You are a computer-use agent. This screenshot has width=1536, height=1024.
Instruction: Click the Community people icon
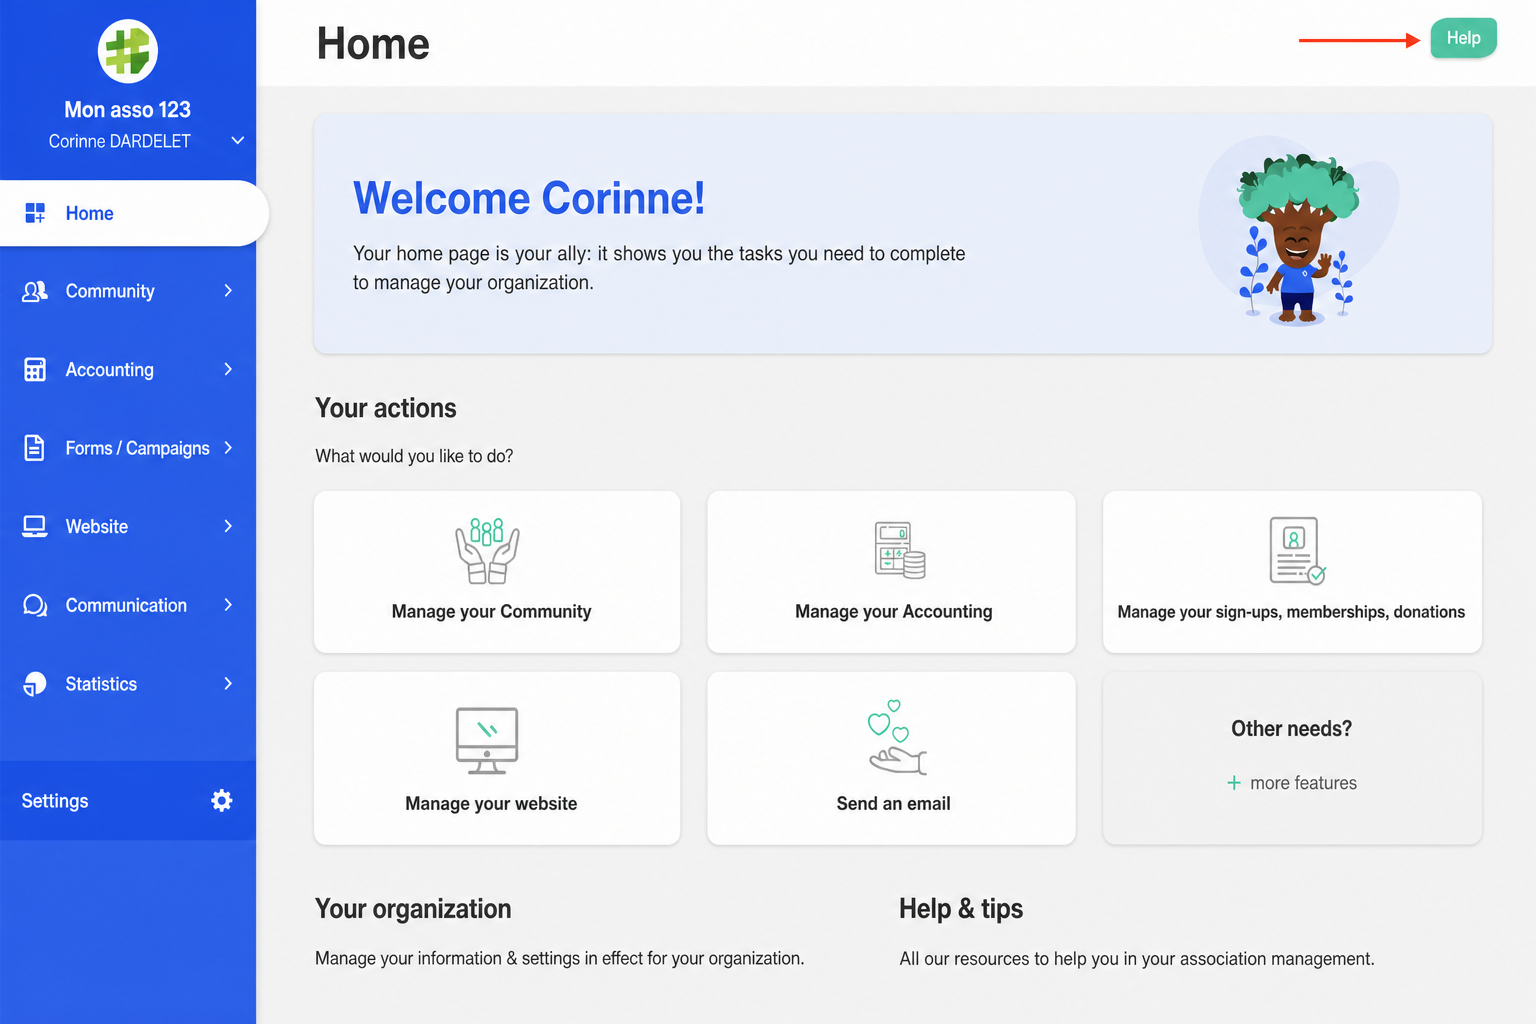35,291
